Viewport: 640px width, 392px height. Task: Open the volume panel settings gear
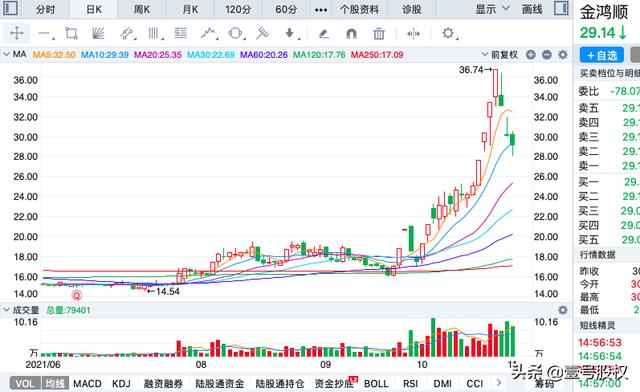[x=563, y=310]
